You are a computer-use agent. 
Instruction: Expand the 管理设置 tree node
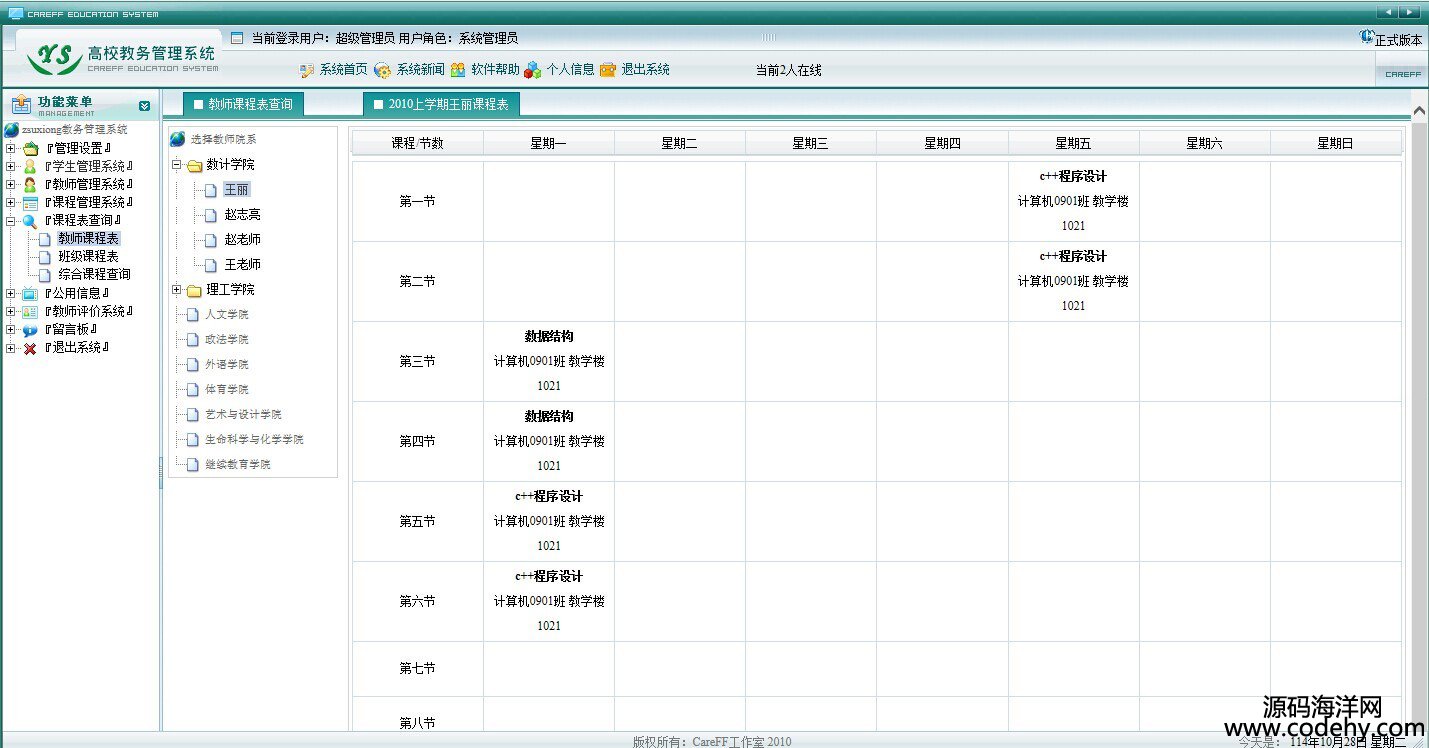coord(10,149)
